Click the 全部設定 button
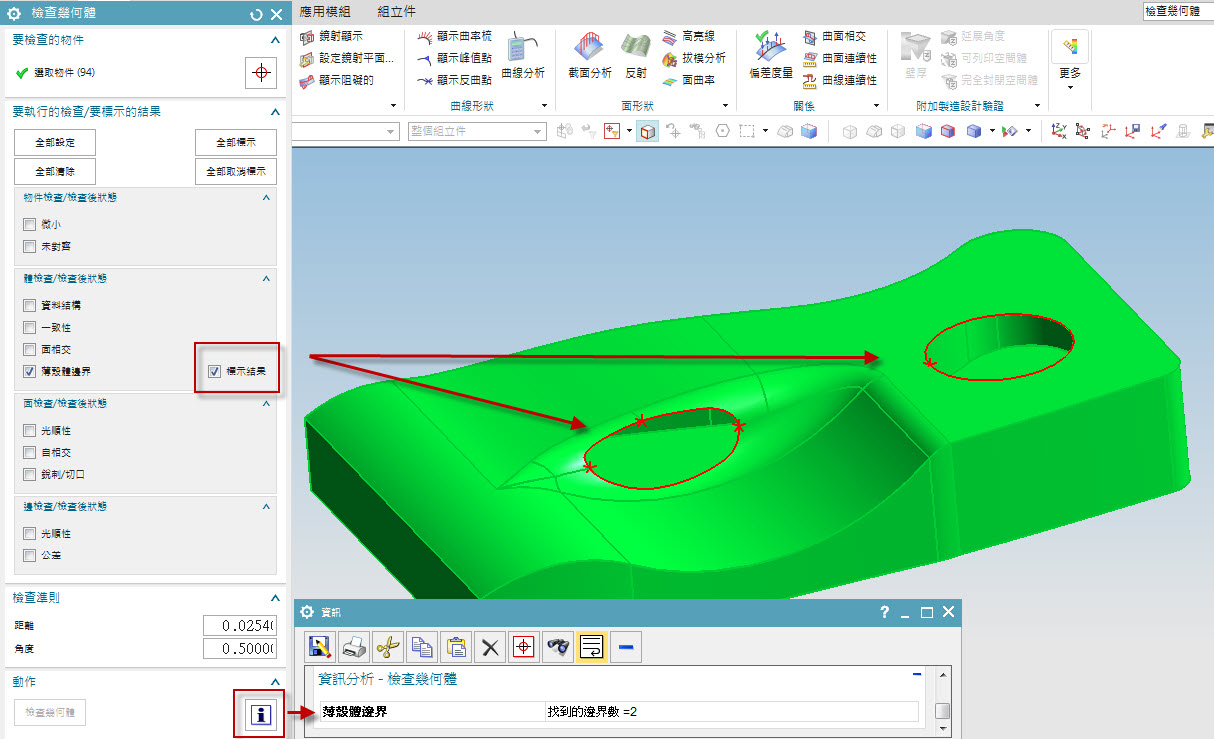Image resolution: width=1214 pixels, height=739 pixels. (x=55, y=142)
